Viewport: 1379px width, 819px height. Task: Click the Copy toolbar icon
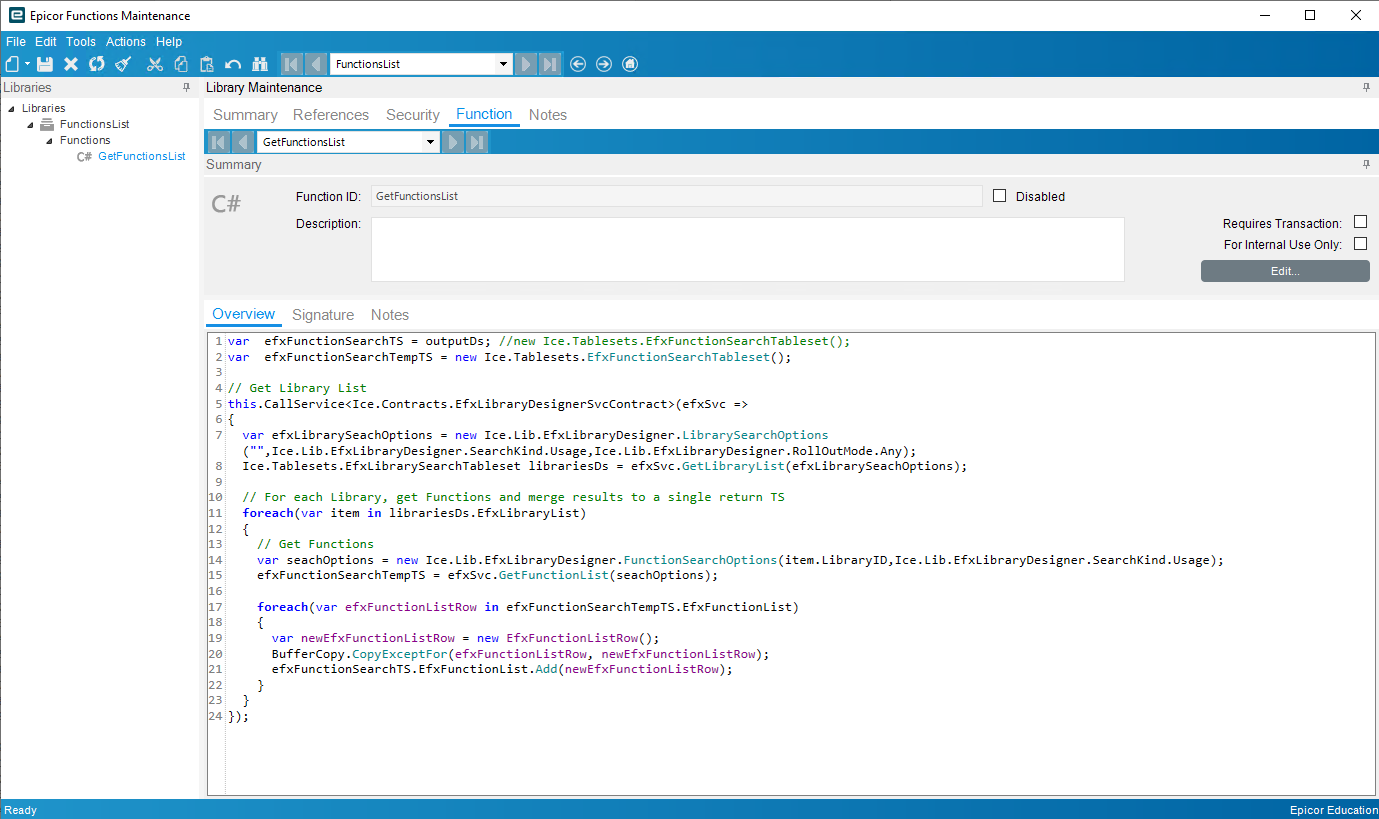pos(181,64)
